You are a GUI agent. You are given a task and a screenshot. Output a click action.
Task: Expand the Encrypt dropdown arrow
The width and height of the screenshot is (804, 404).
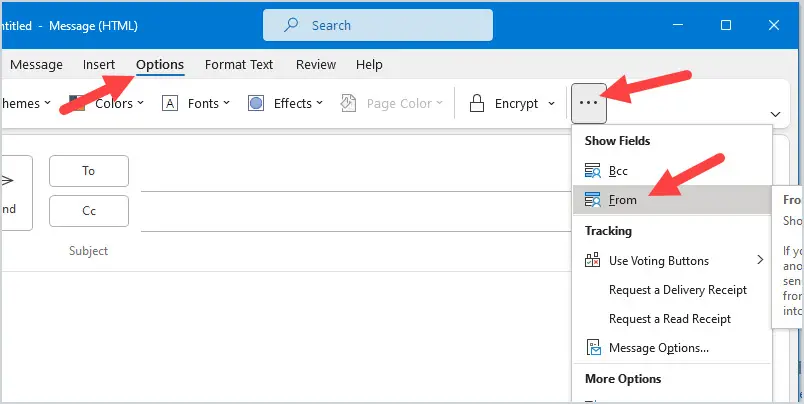tap(552, 104)
